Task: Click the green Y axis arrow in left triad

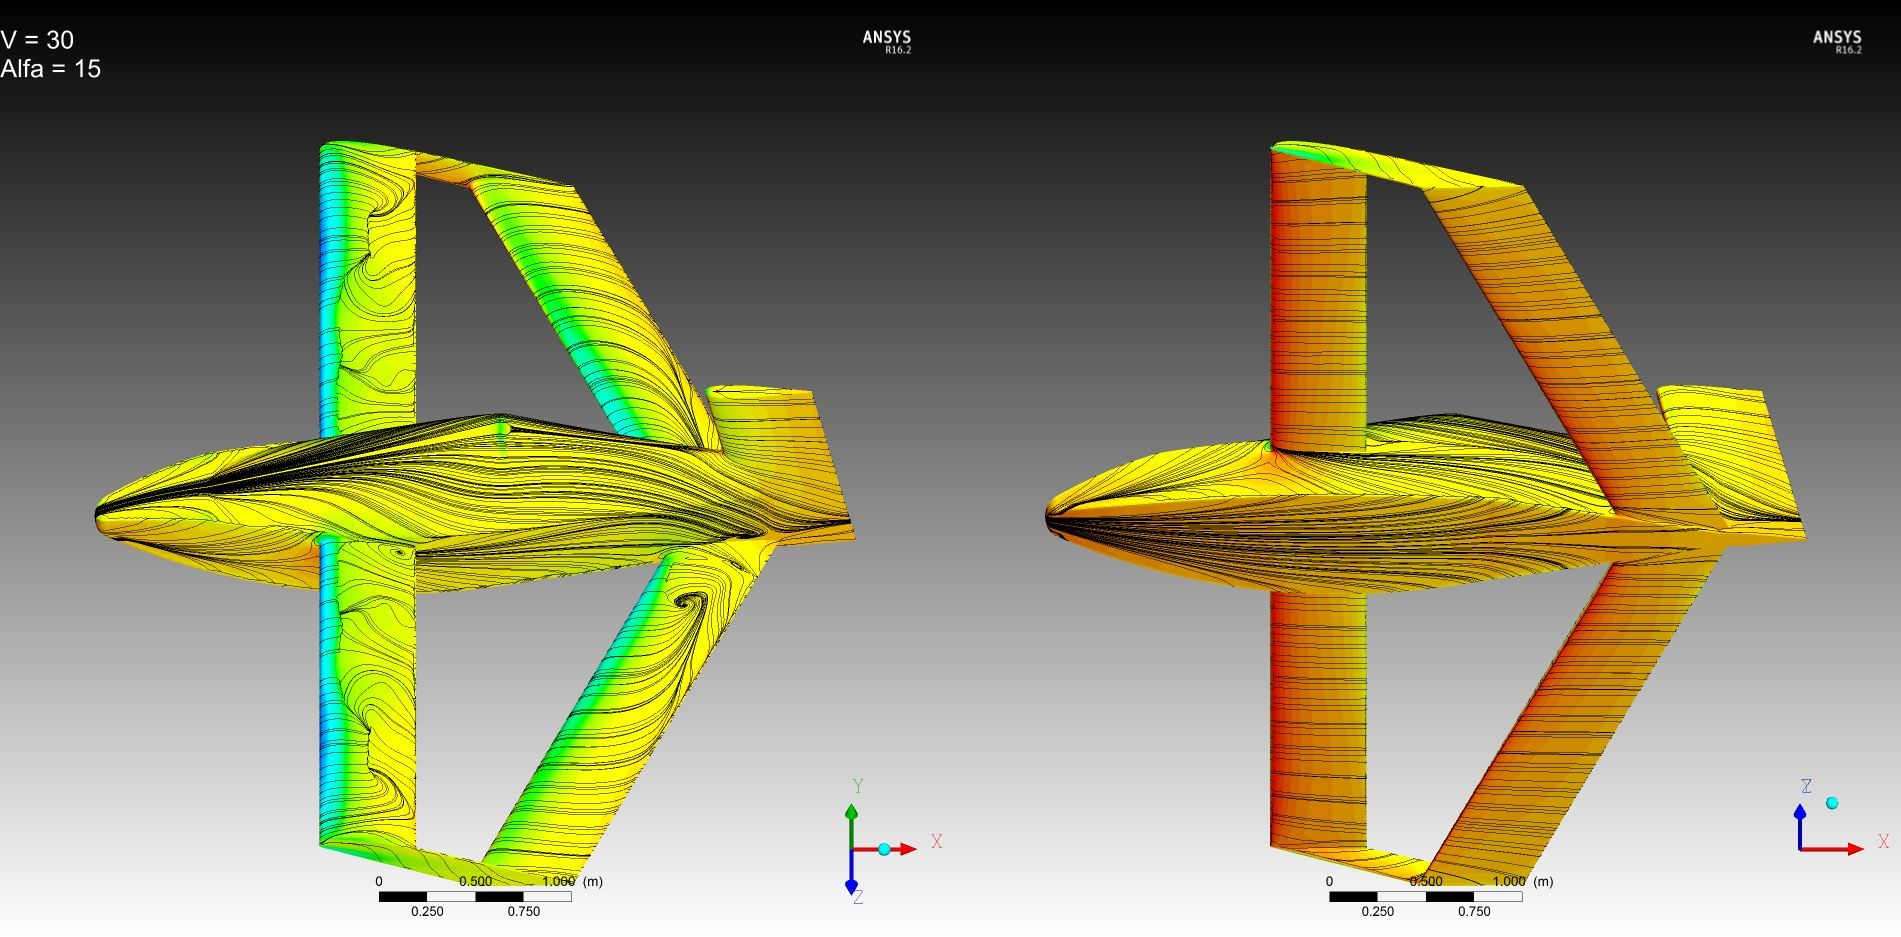Action: coord(851,815)
